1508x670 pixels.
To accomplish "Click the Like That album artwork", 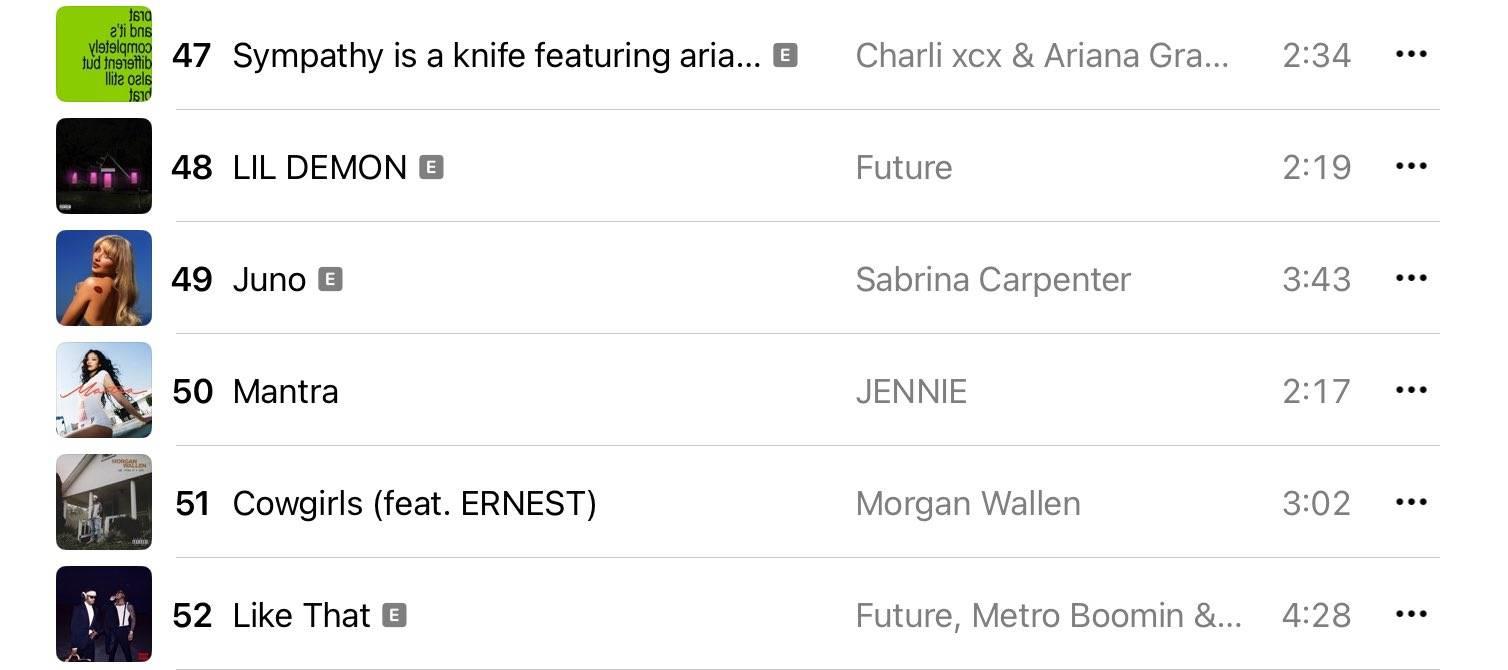I will tap(104, 614).
